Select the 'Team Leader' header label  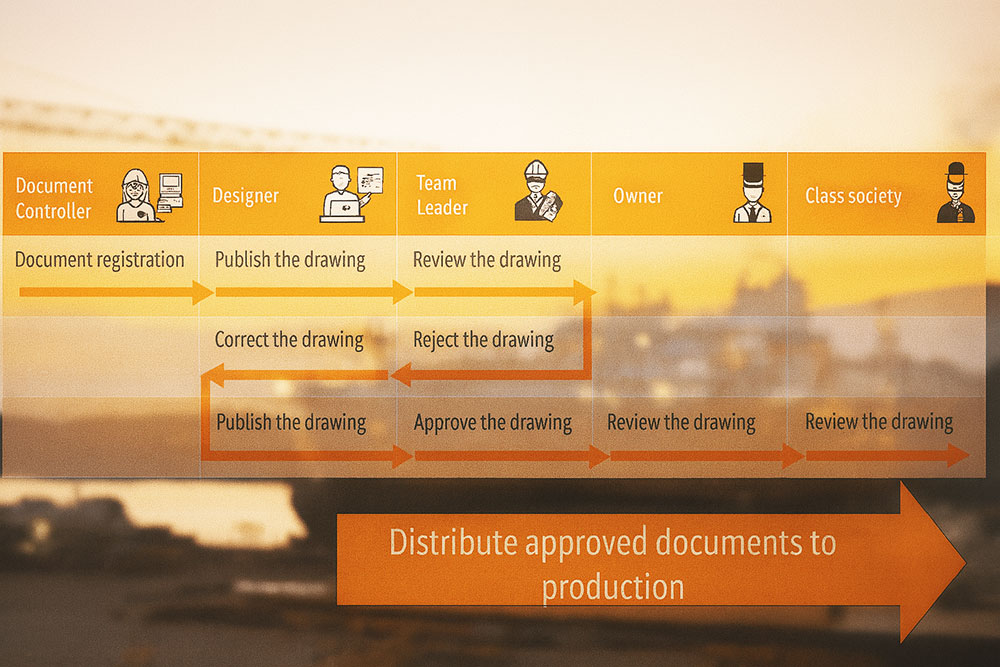pyautogui.click(x=442, y=195)
